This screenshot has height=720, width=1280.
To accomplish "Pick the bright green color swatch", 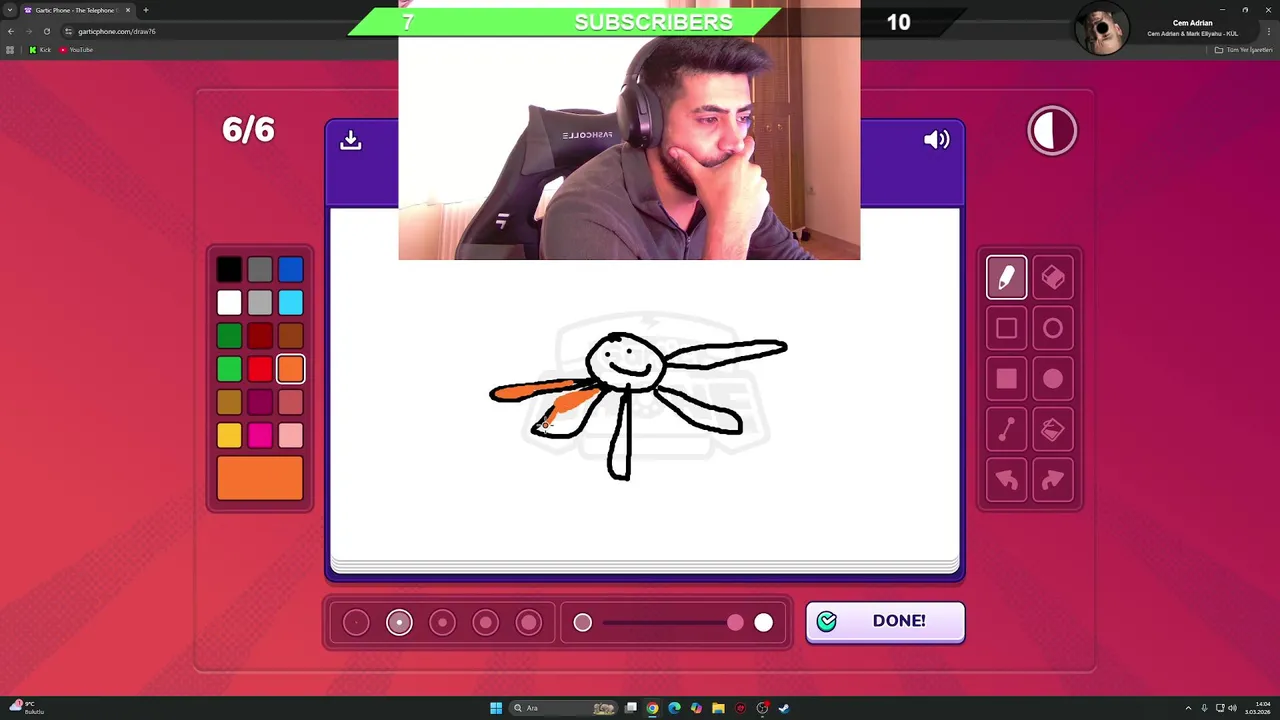I will click(229, 369).
